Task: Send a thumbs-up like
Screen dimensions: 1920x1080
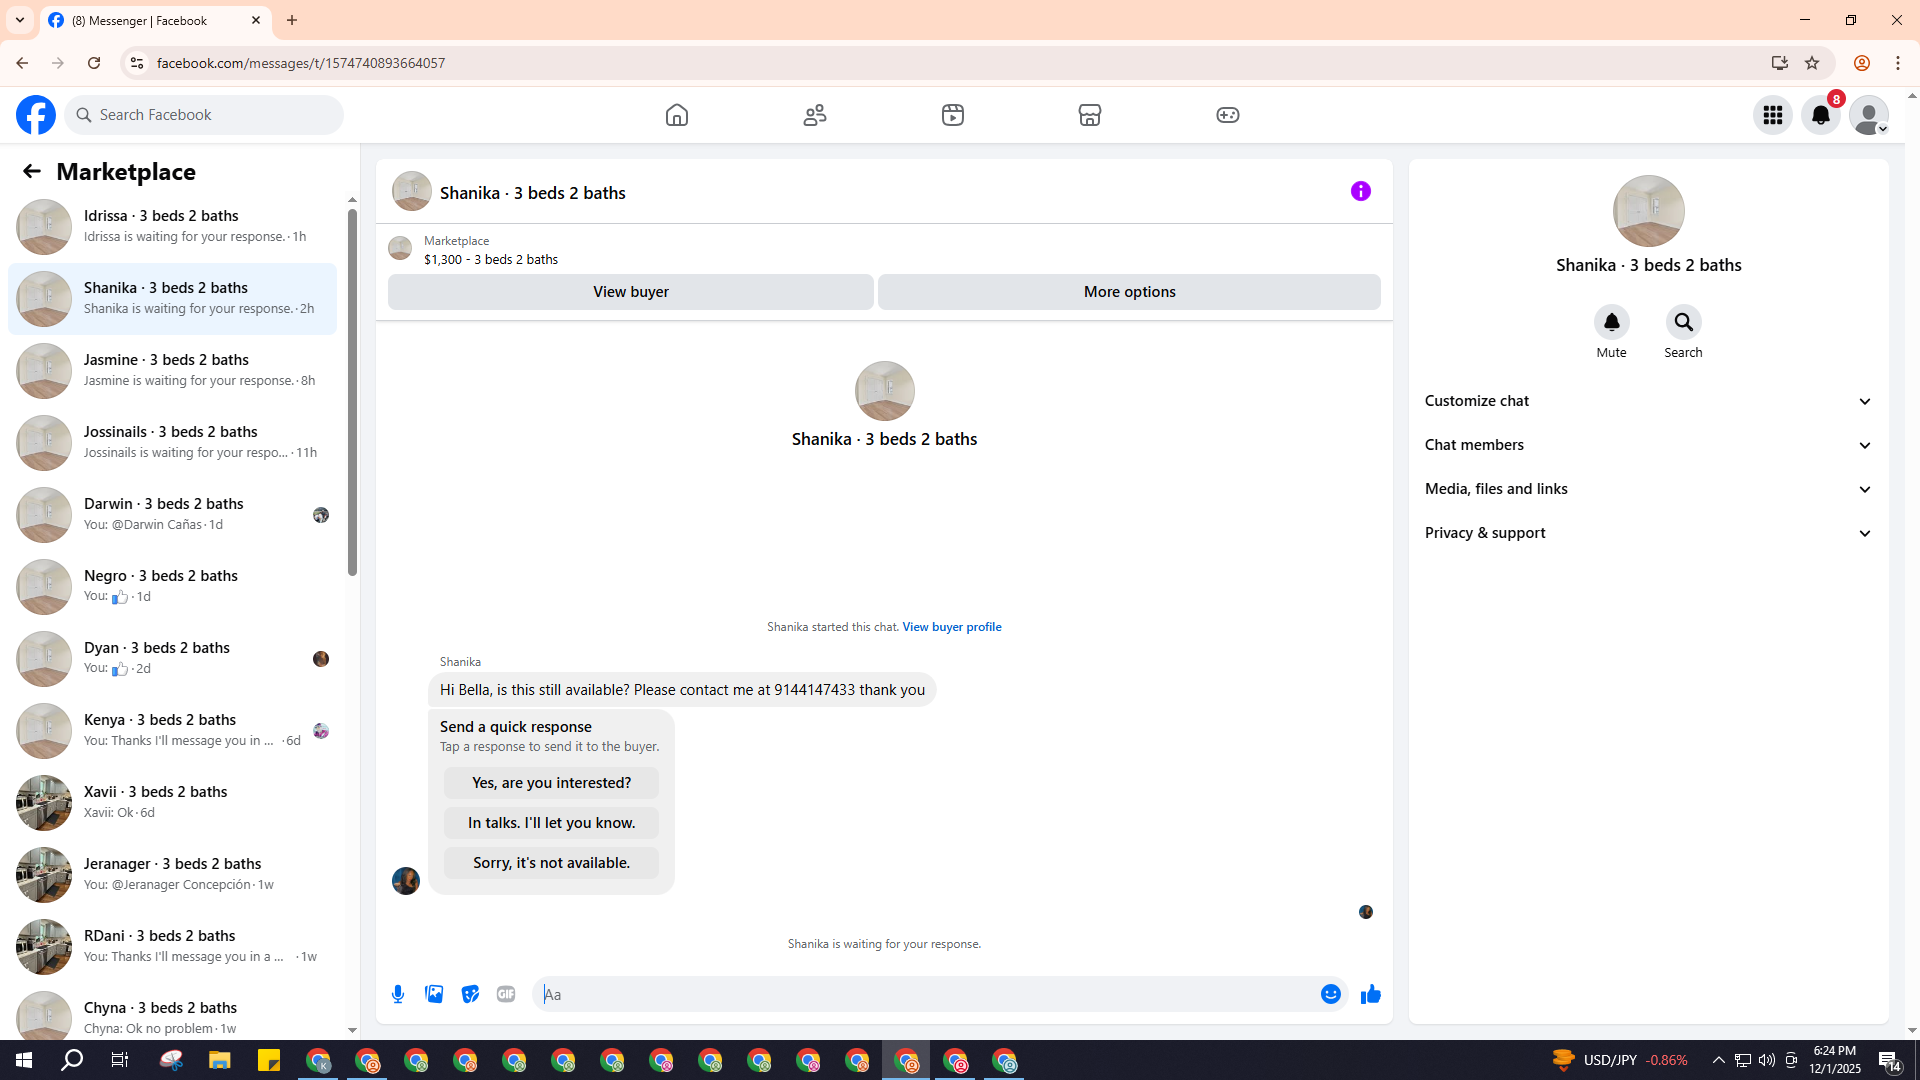Action: 1371,994
